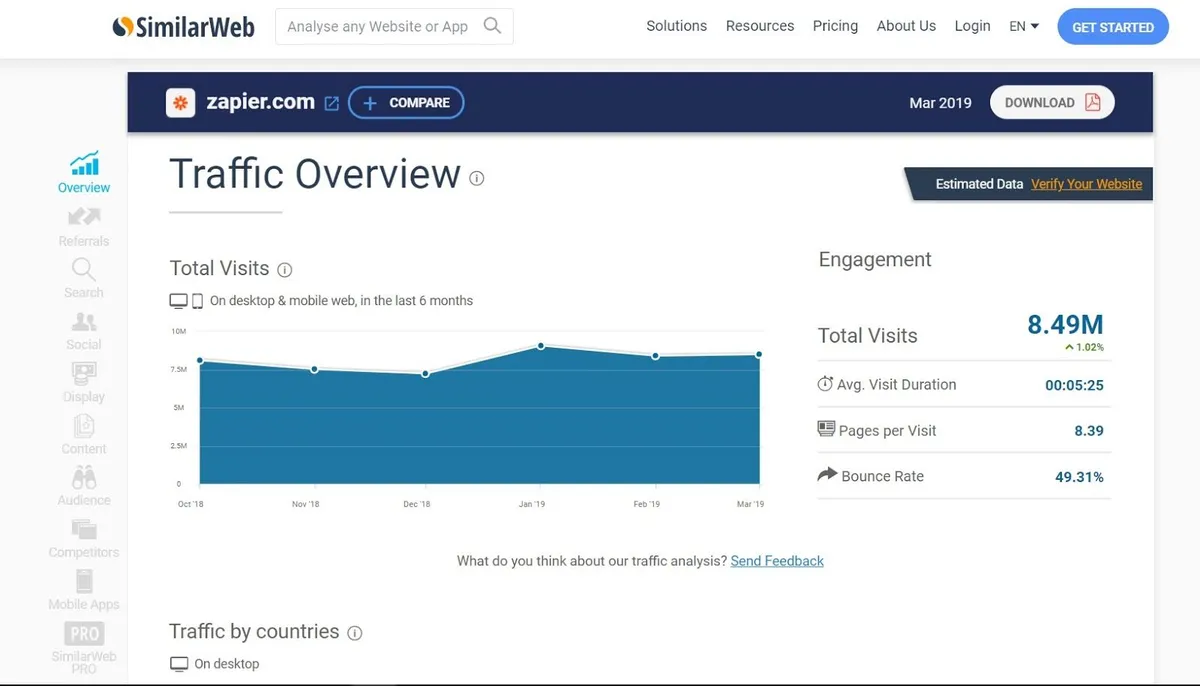Go to the Pricing page
This screenshot has height=686, width=1200.
pyautogui.click(x=835, y=26)
